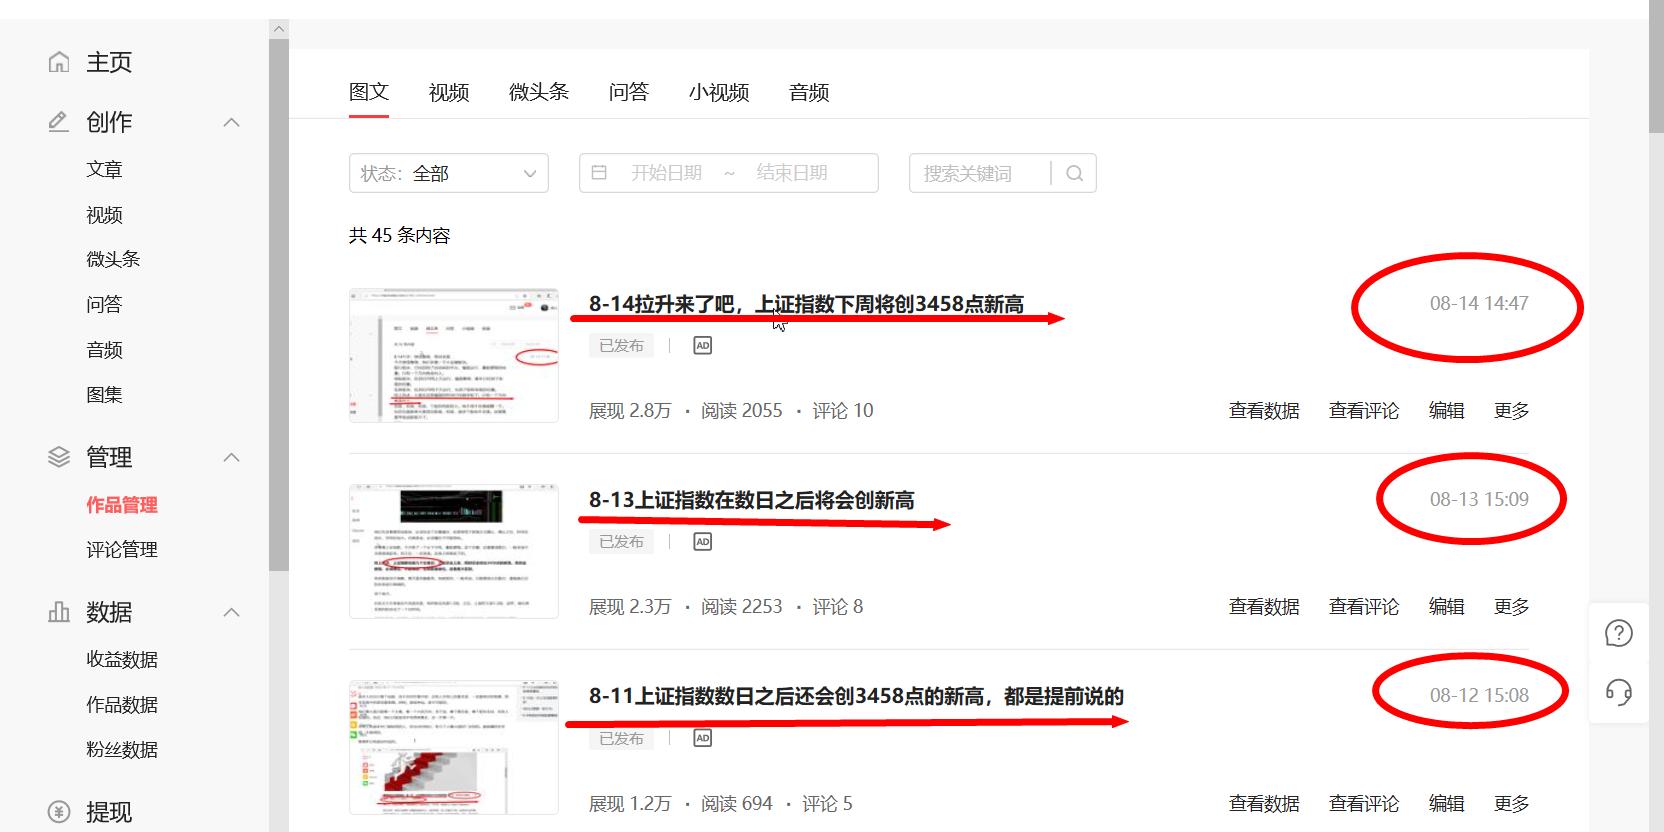Open 更多 menu for 8-13 article
Screen dimensions: 1664x832
pos(1511,607)
